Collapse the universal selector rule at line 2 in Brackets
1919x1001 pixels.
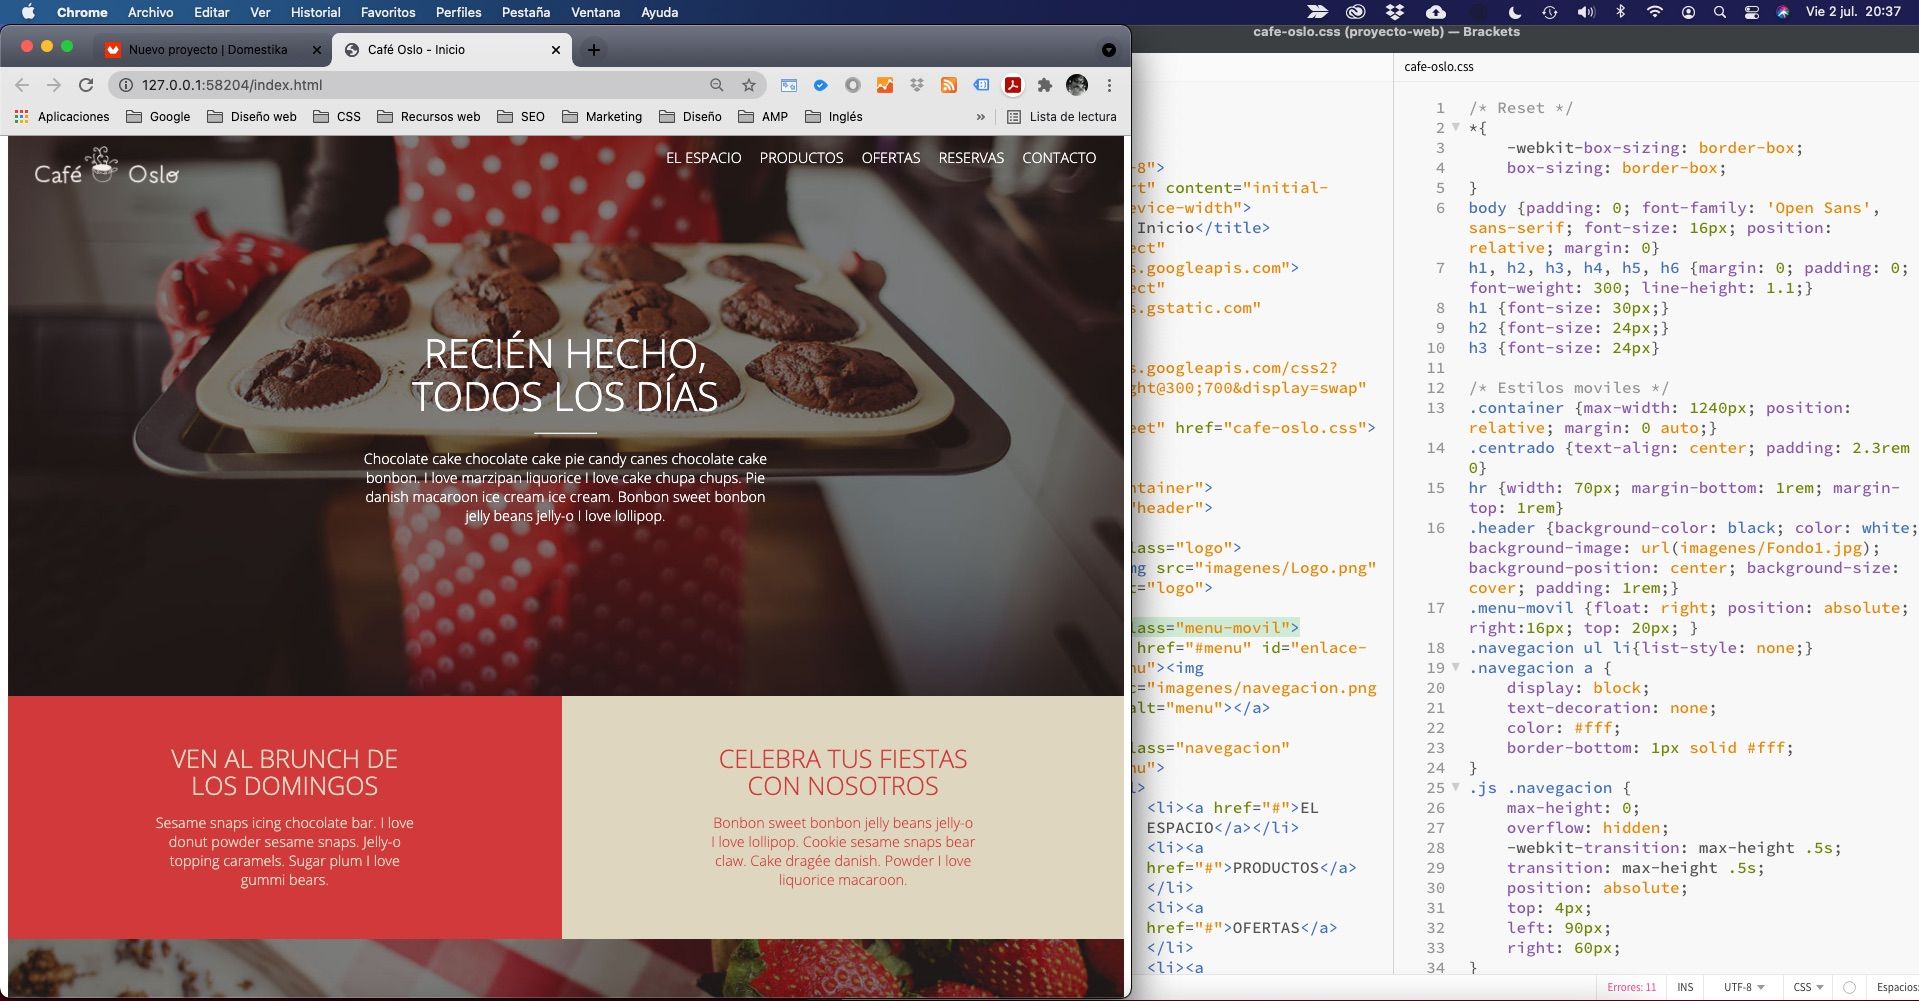click(1456, 127)
